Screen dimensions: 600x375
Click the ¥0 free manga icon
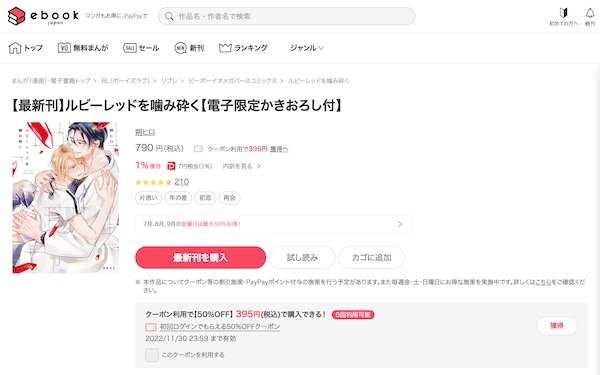pos(64,48)
